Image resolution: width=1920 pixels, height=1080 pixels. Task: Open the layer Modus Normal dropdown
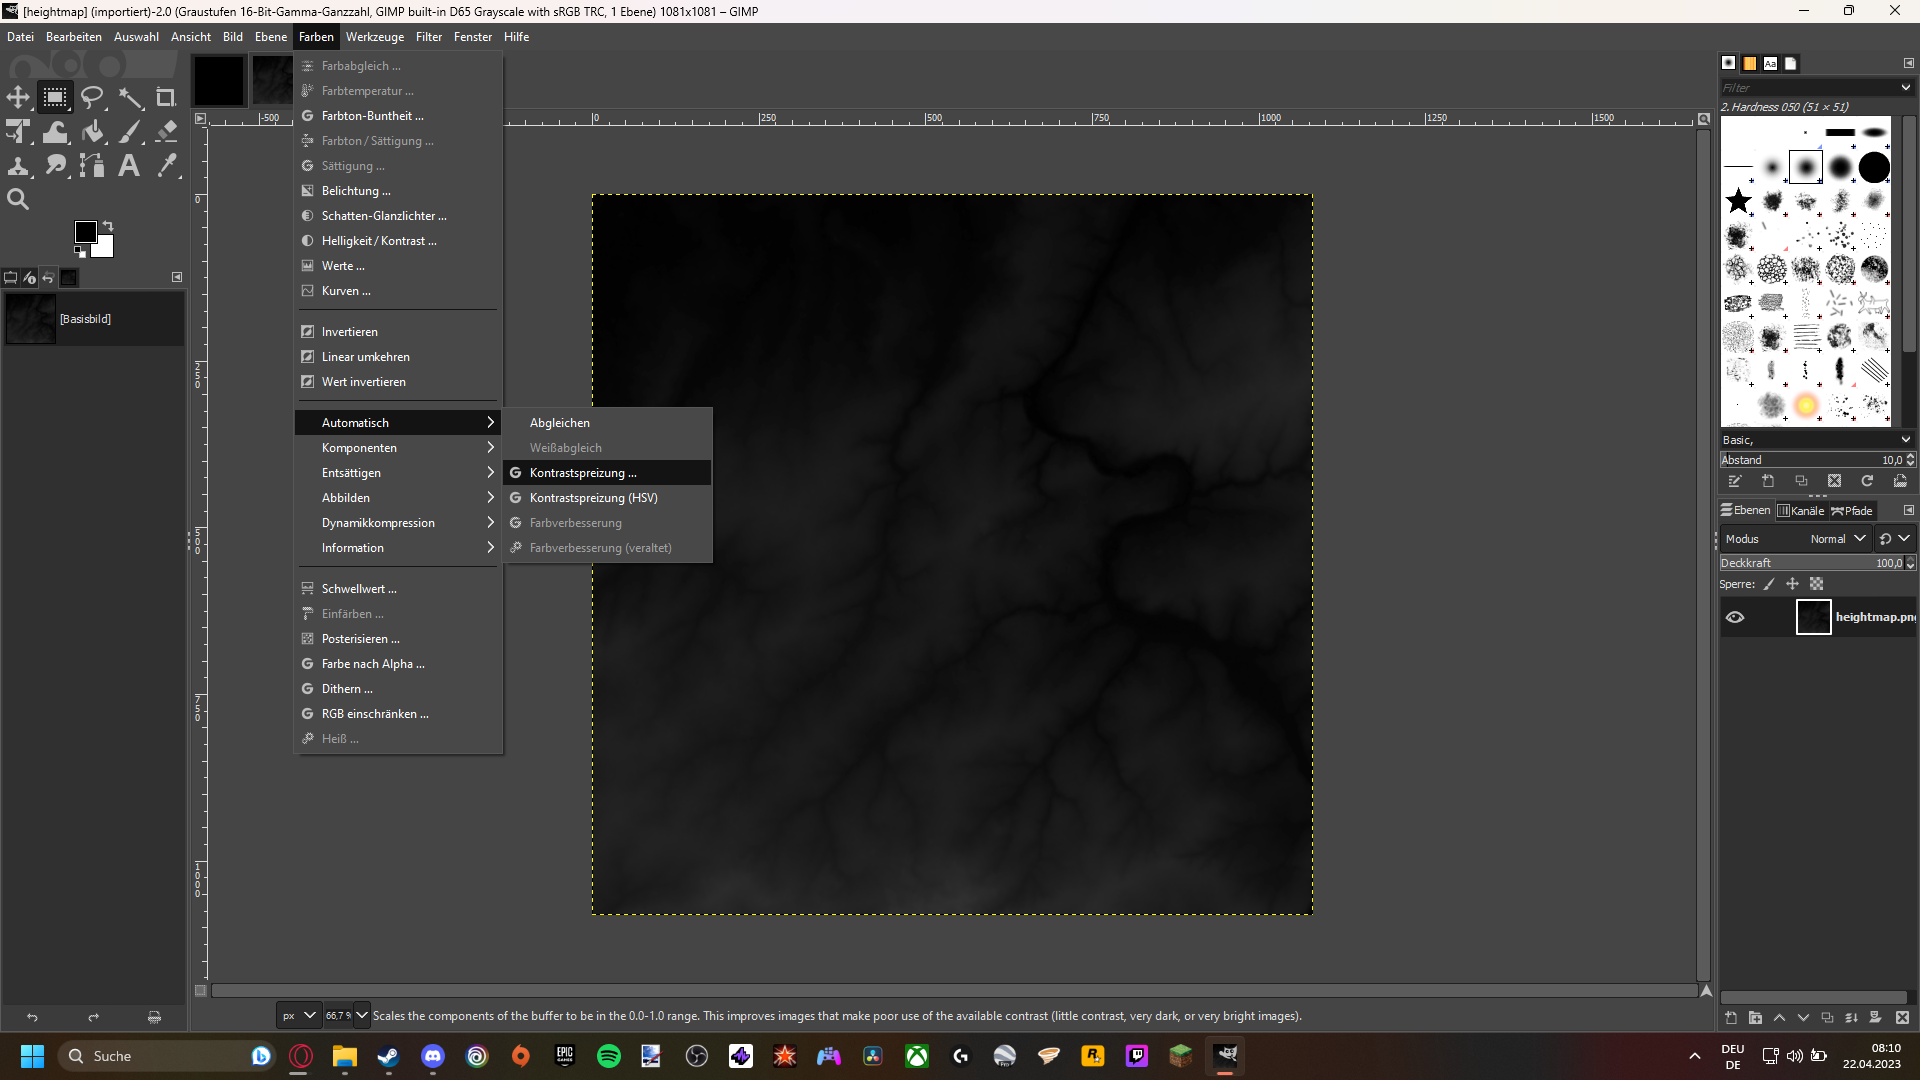(1838, 538)
